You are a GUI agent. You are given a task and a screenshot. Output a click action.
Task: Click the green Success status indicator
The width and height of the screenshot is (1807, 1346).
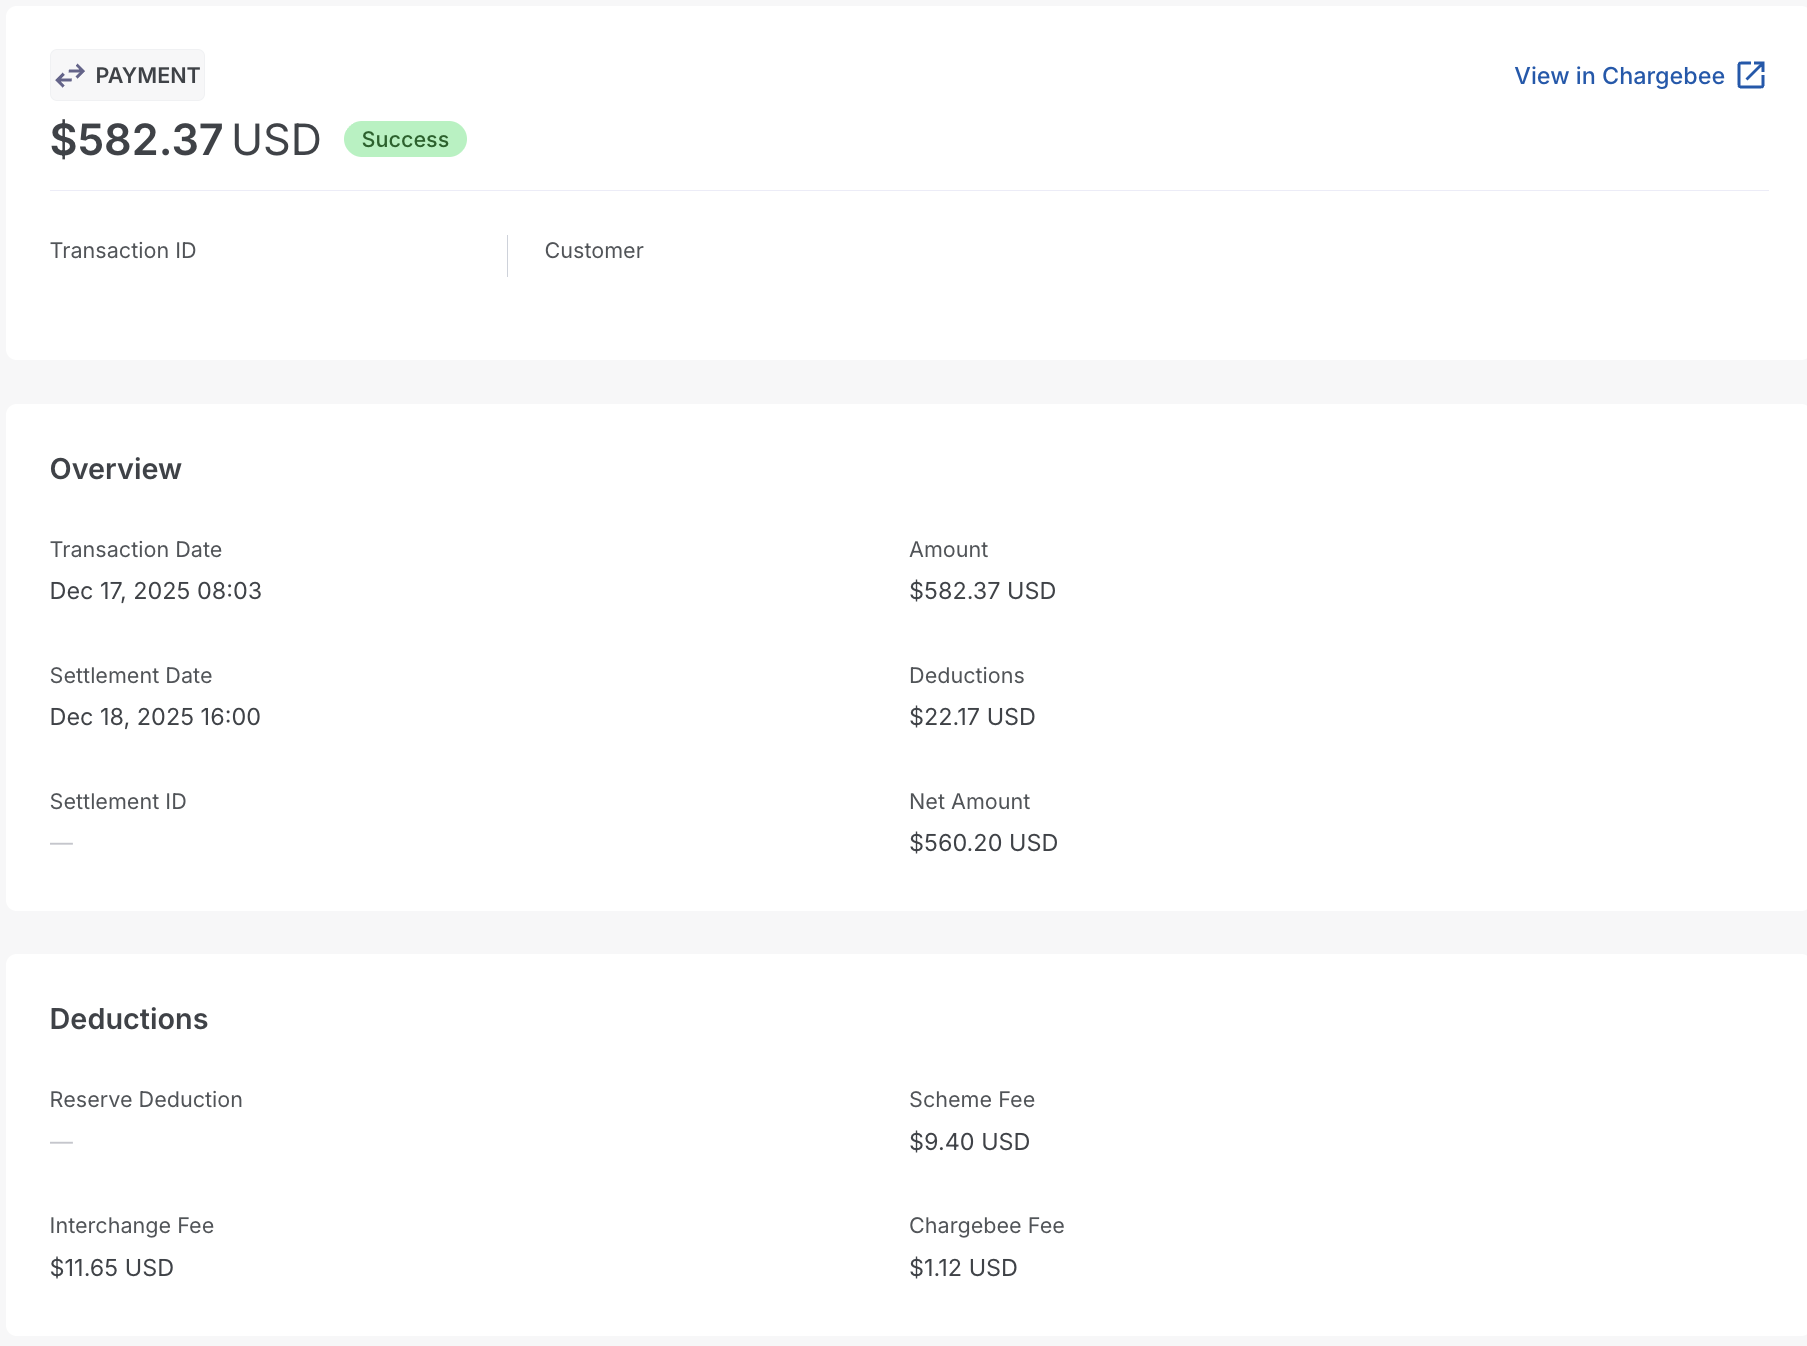404,139
